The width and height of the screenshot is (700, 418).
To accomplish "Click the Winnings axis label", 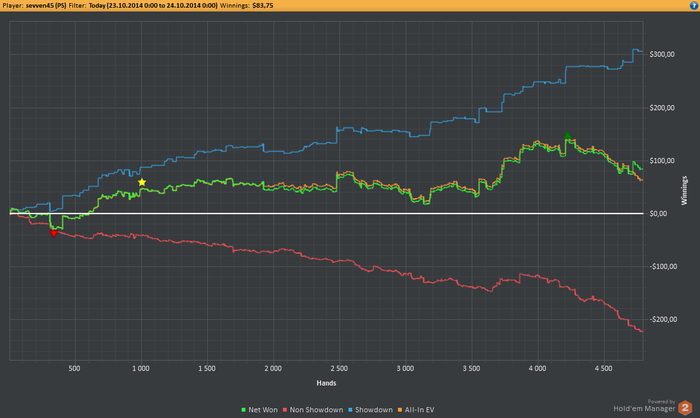I will 684,191.
